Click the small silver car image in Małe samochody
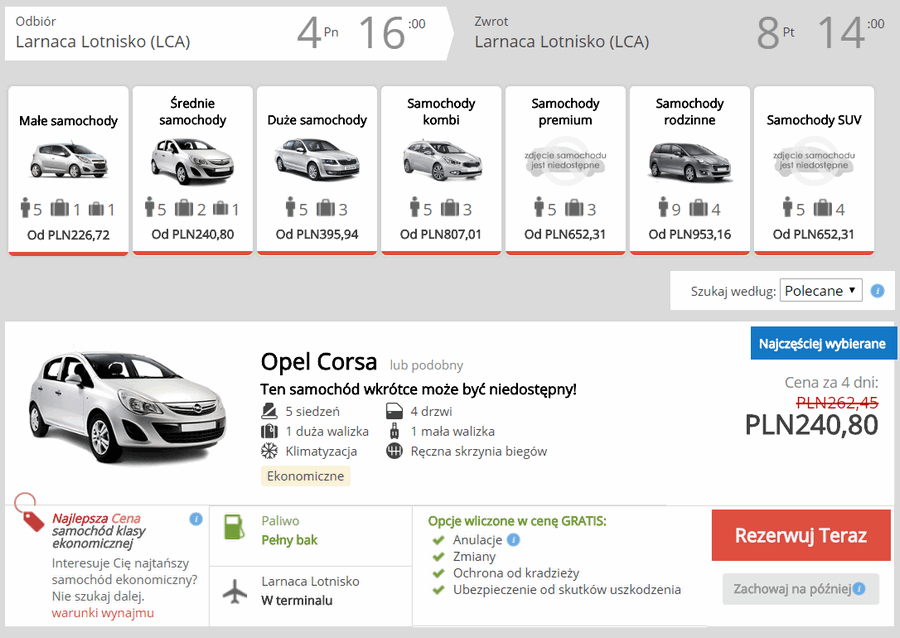 click(x=68, y=160)
